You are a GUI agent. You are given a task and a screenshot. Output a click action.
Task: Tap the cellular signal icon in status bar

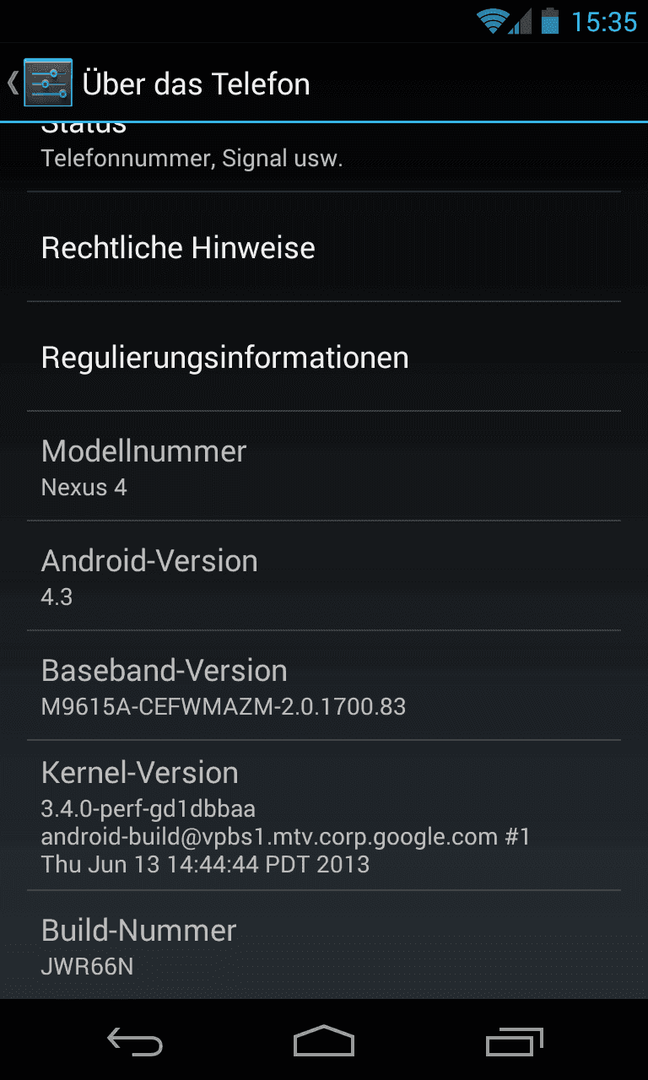coord(520,21)
